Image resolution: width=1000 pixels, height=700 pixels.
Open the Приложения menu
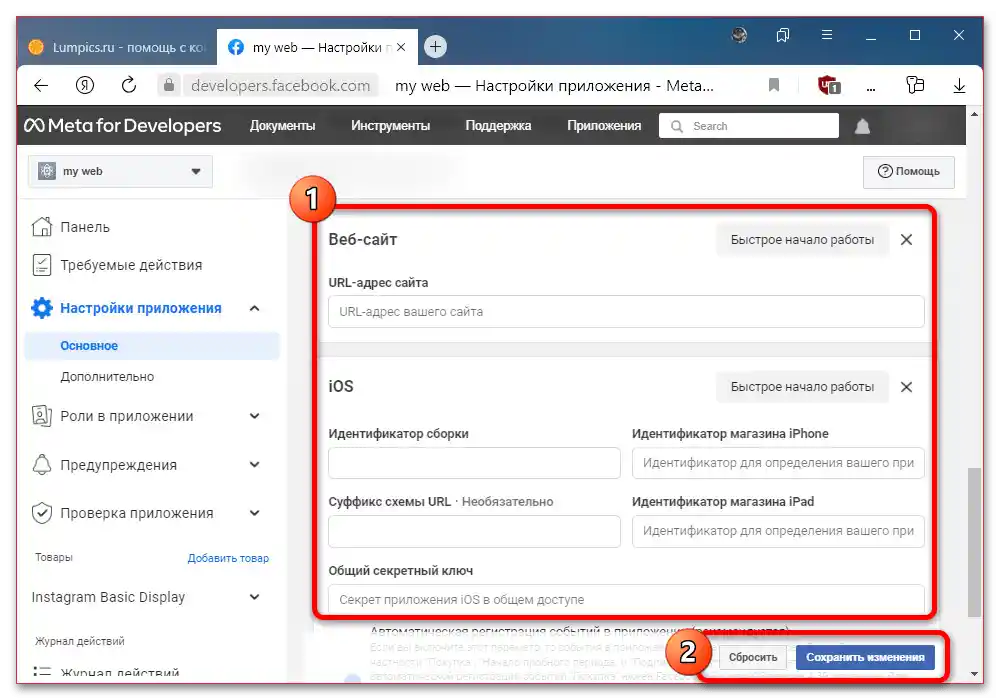pos(604,126)
